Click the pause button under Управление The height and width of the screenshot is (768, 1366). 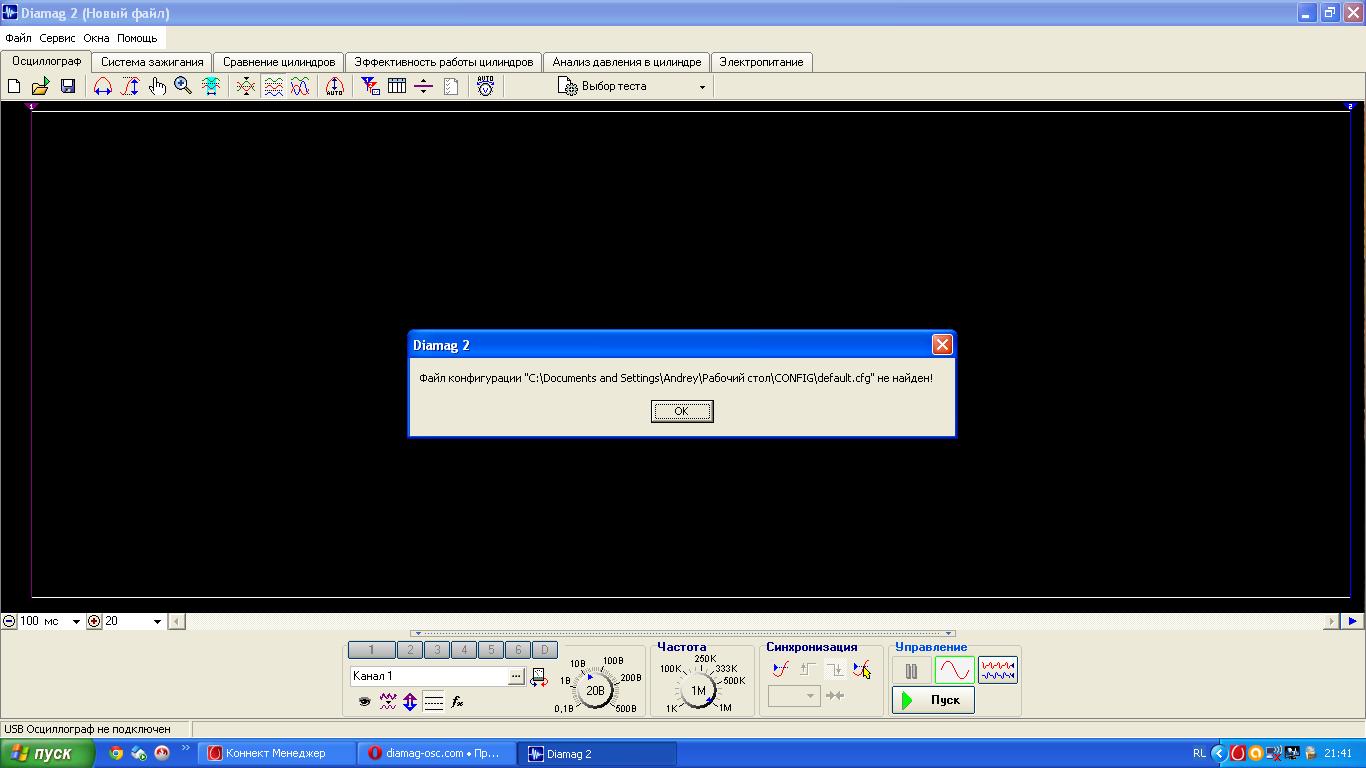click(911, 671)
